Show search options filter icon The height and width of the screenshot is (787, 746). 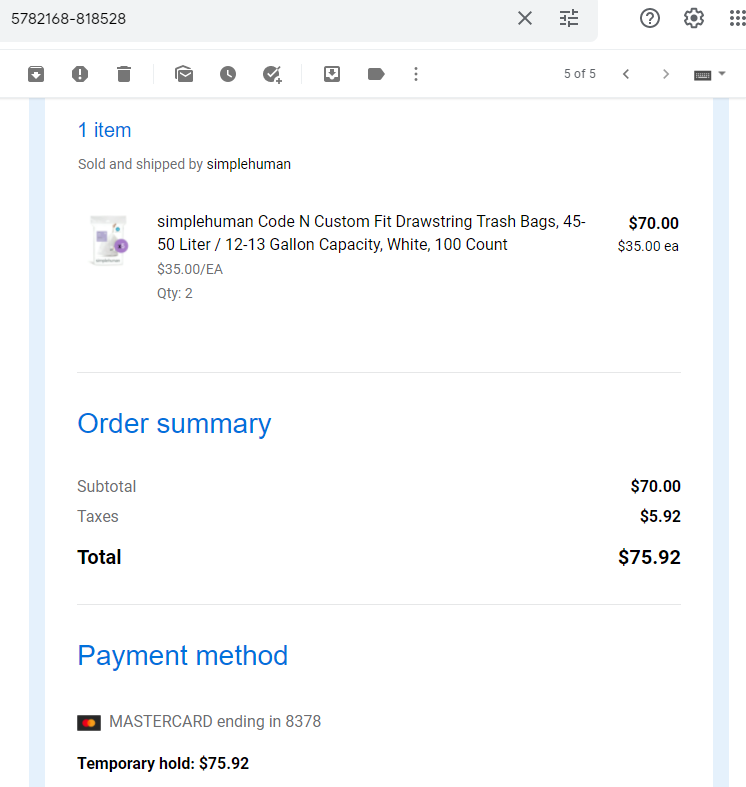[x=569, y=19]
